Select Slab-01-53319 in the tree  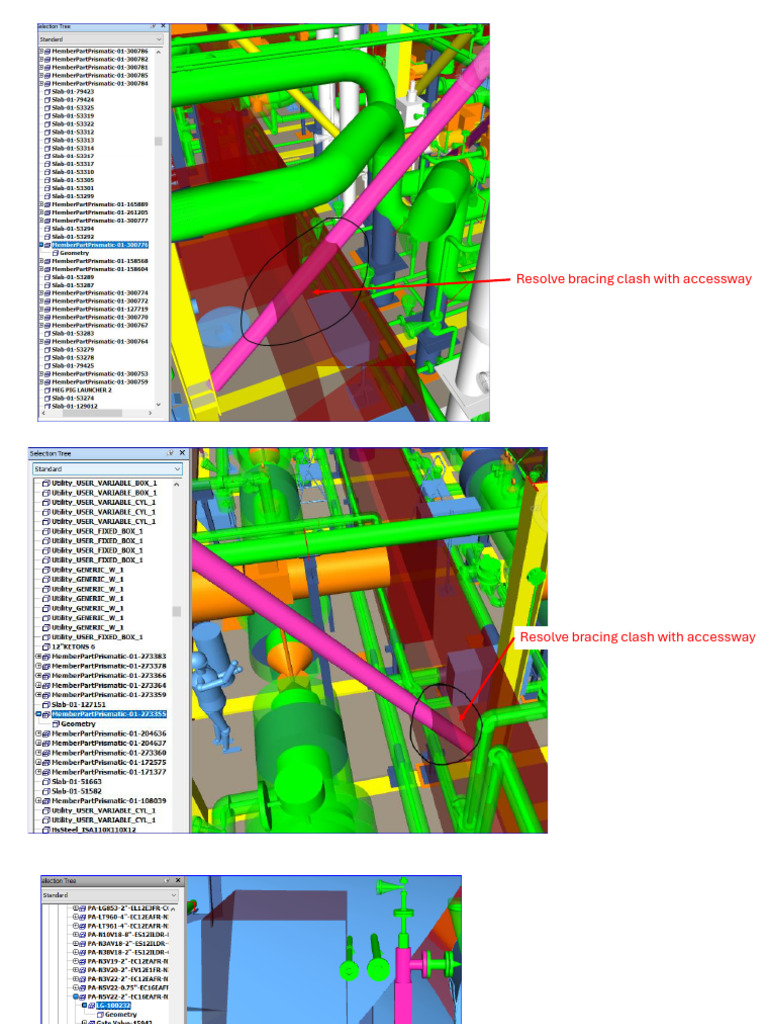click(x=72, y=116)
